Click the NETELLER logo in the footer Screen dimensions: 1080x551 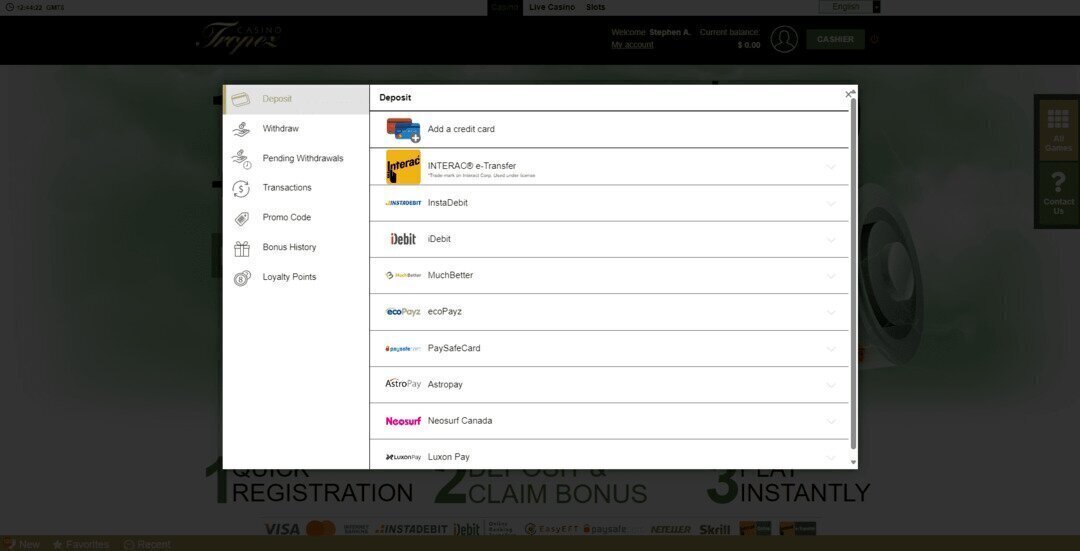pyautogui.click(x=670, y=529)
